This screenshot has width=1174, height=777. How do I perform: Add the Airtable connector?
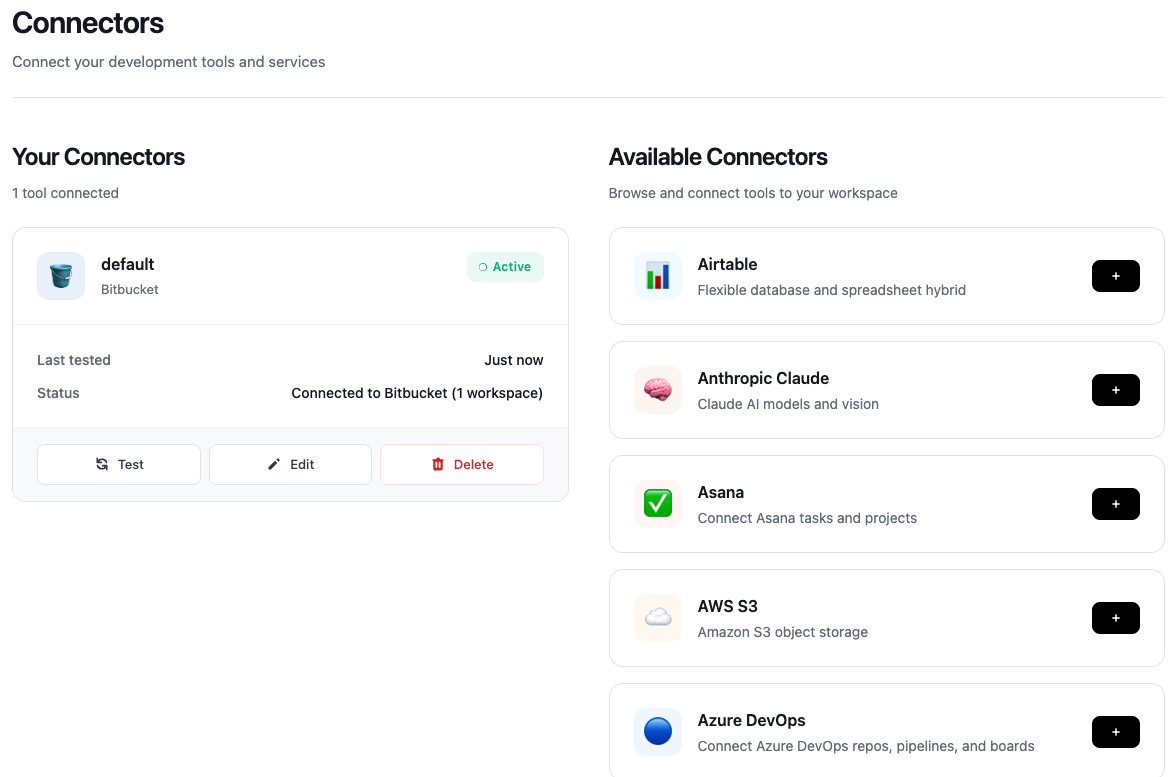click(1115, 275)
